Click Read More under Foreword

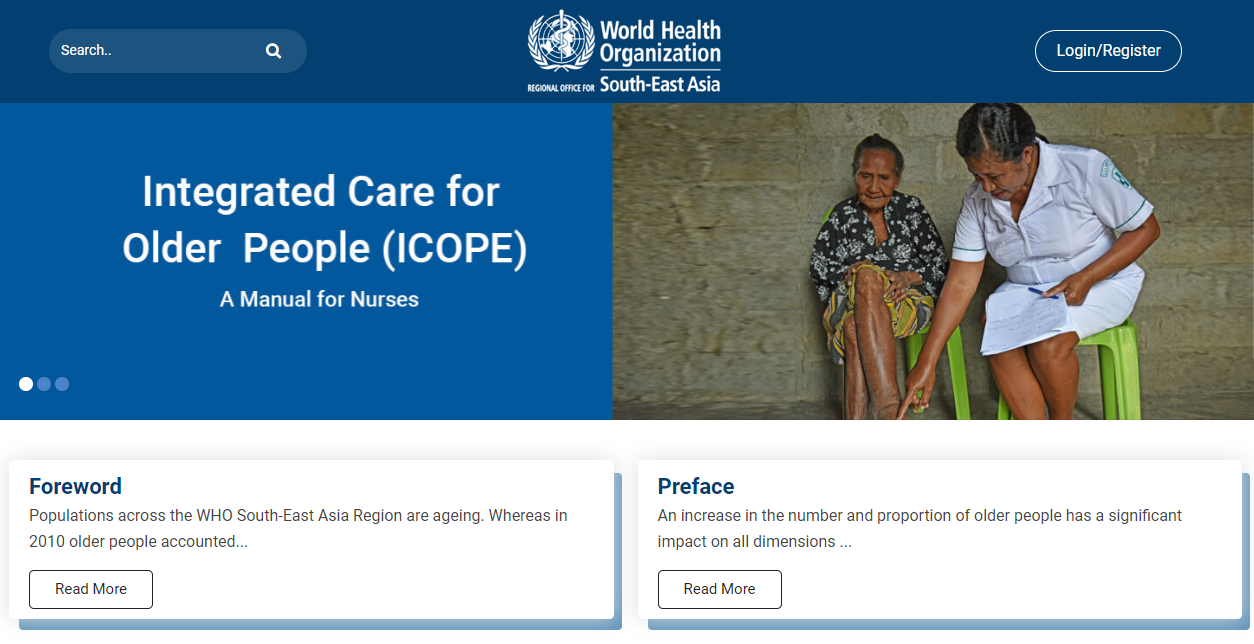(90, 589)
